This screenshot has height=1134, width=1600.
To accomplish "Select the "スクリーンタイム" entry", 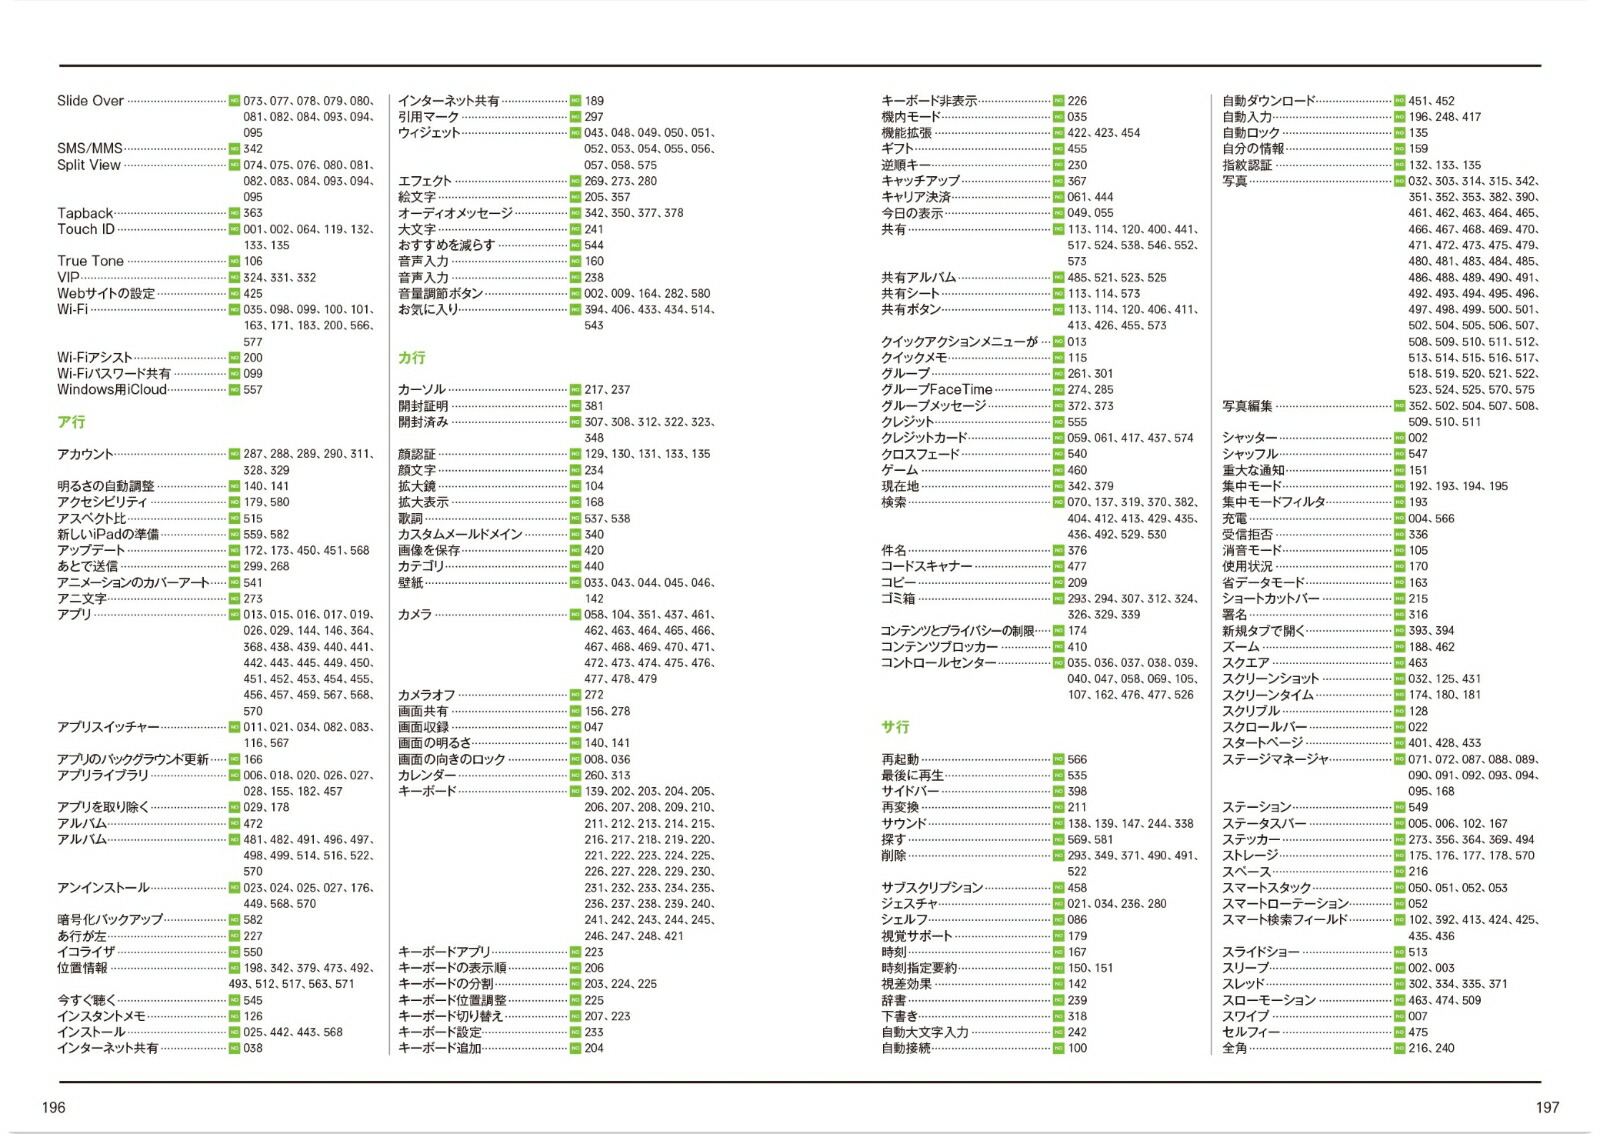I will (1268, 695).
